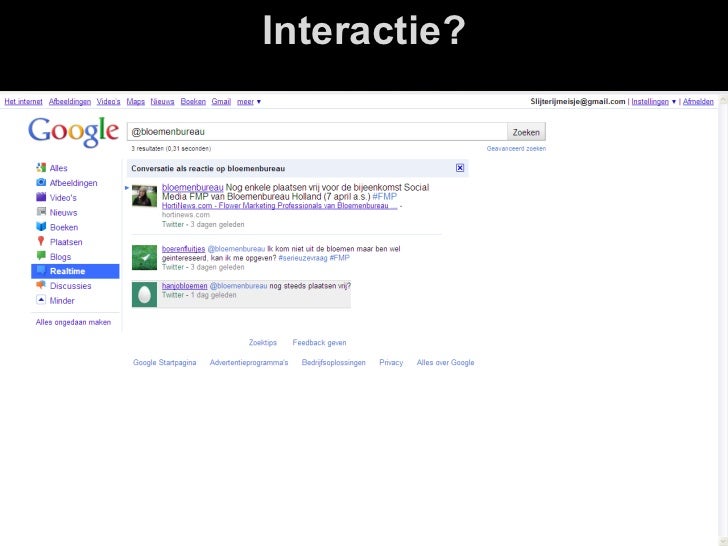Open Het internet in top navigation
The width and height of the screenshot is (728, 546).
pyautogui.click(x=23, y=102)
